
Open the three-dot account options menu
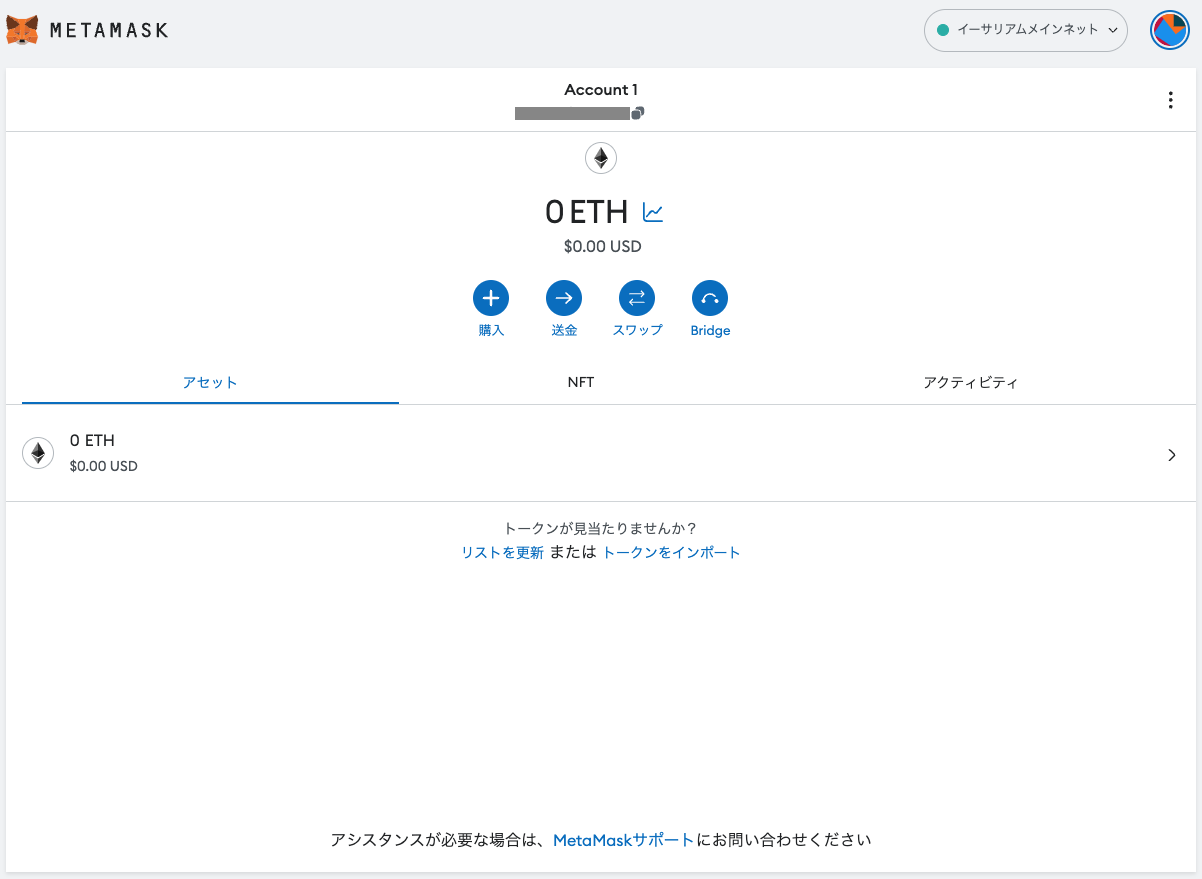click(x=1171, y=100)
